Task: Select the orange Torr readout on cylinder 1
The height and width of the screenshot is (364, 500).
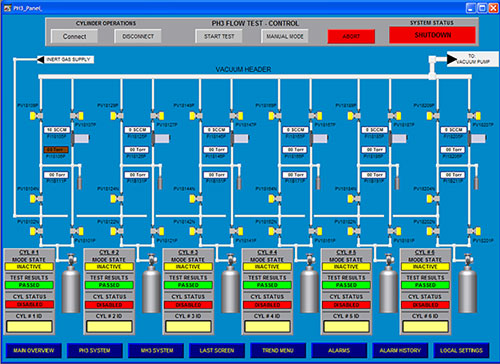Action: 56,150
